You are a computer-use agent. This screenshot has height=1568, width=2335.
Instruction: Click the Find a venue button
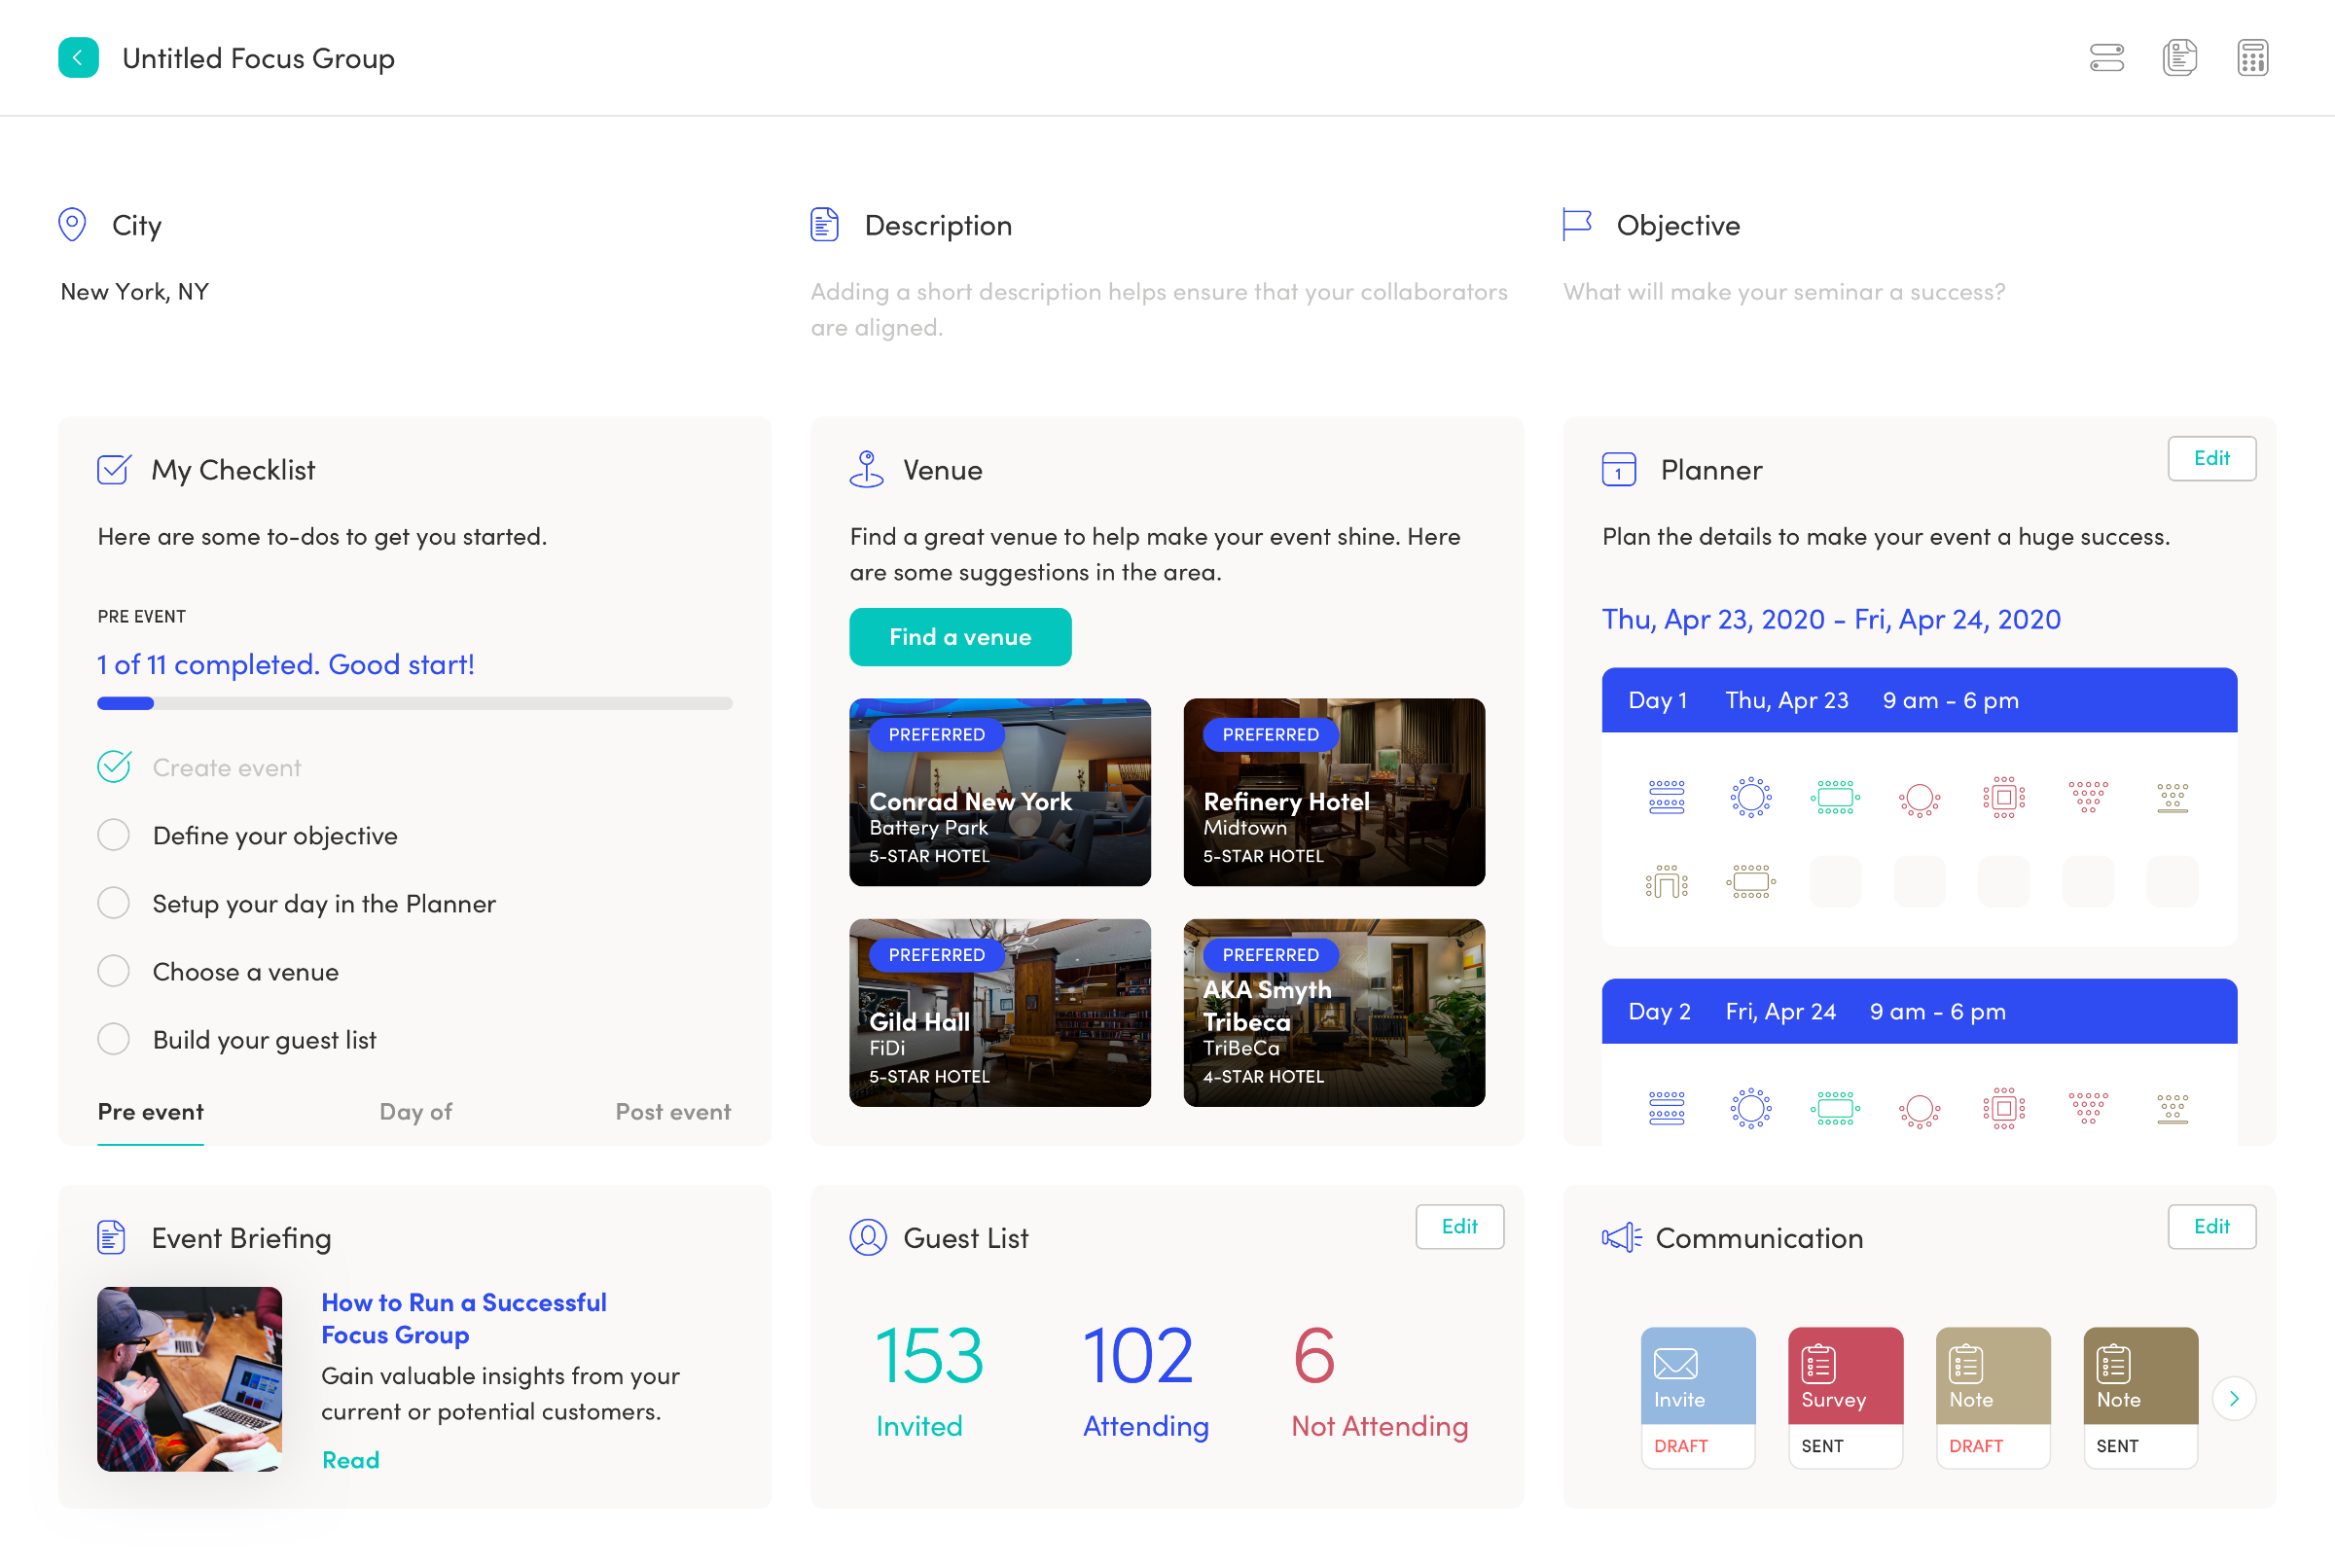pos(959,637)
